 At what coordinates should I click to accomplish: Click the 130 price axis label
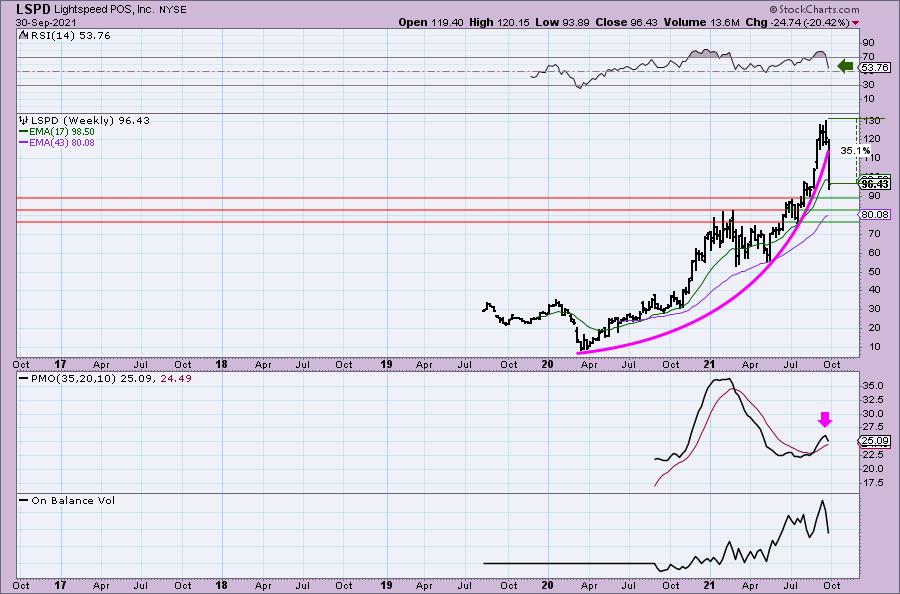[871, 121]
